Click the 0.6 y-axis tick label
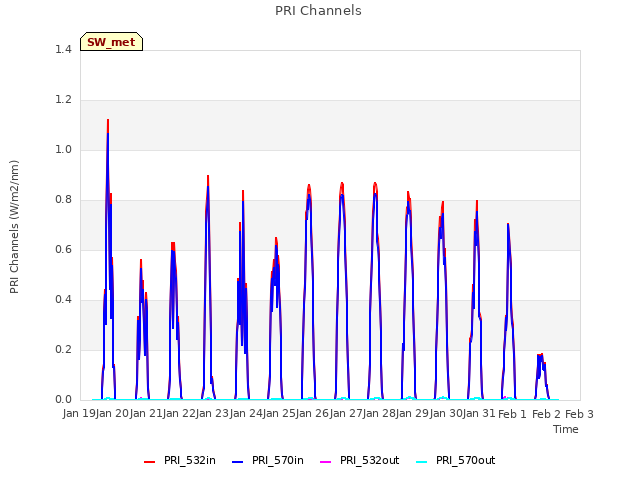 63,249
